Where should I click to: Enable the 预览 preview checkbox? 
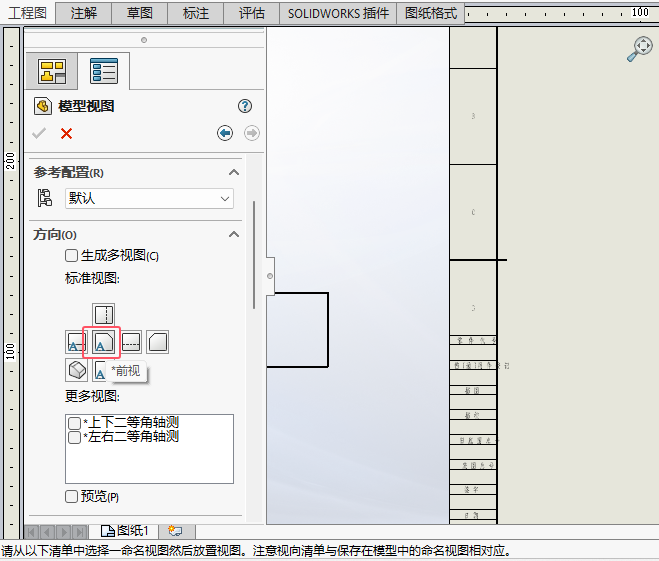[71, 496]
